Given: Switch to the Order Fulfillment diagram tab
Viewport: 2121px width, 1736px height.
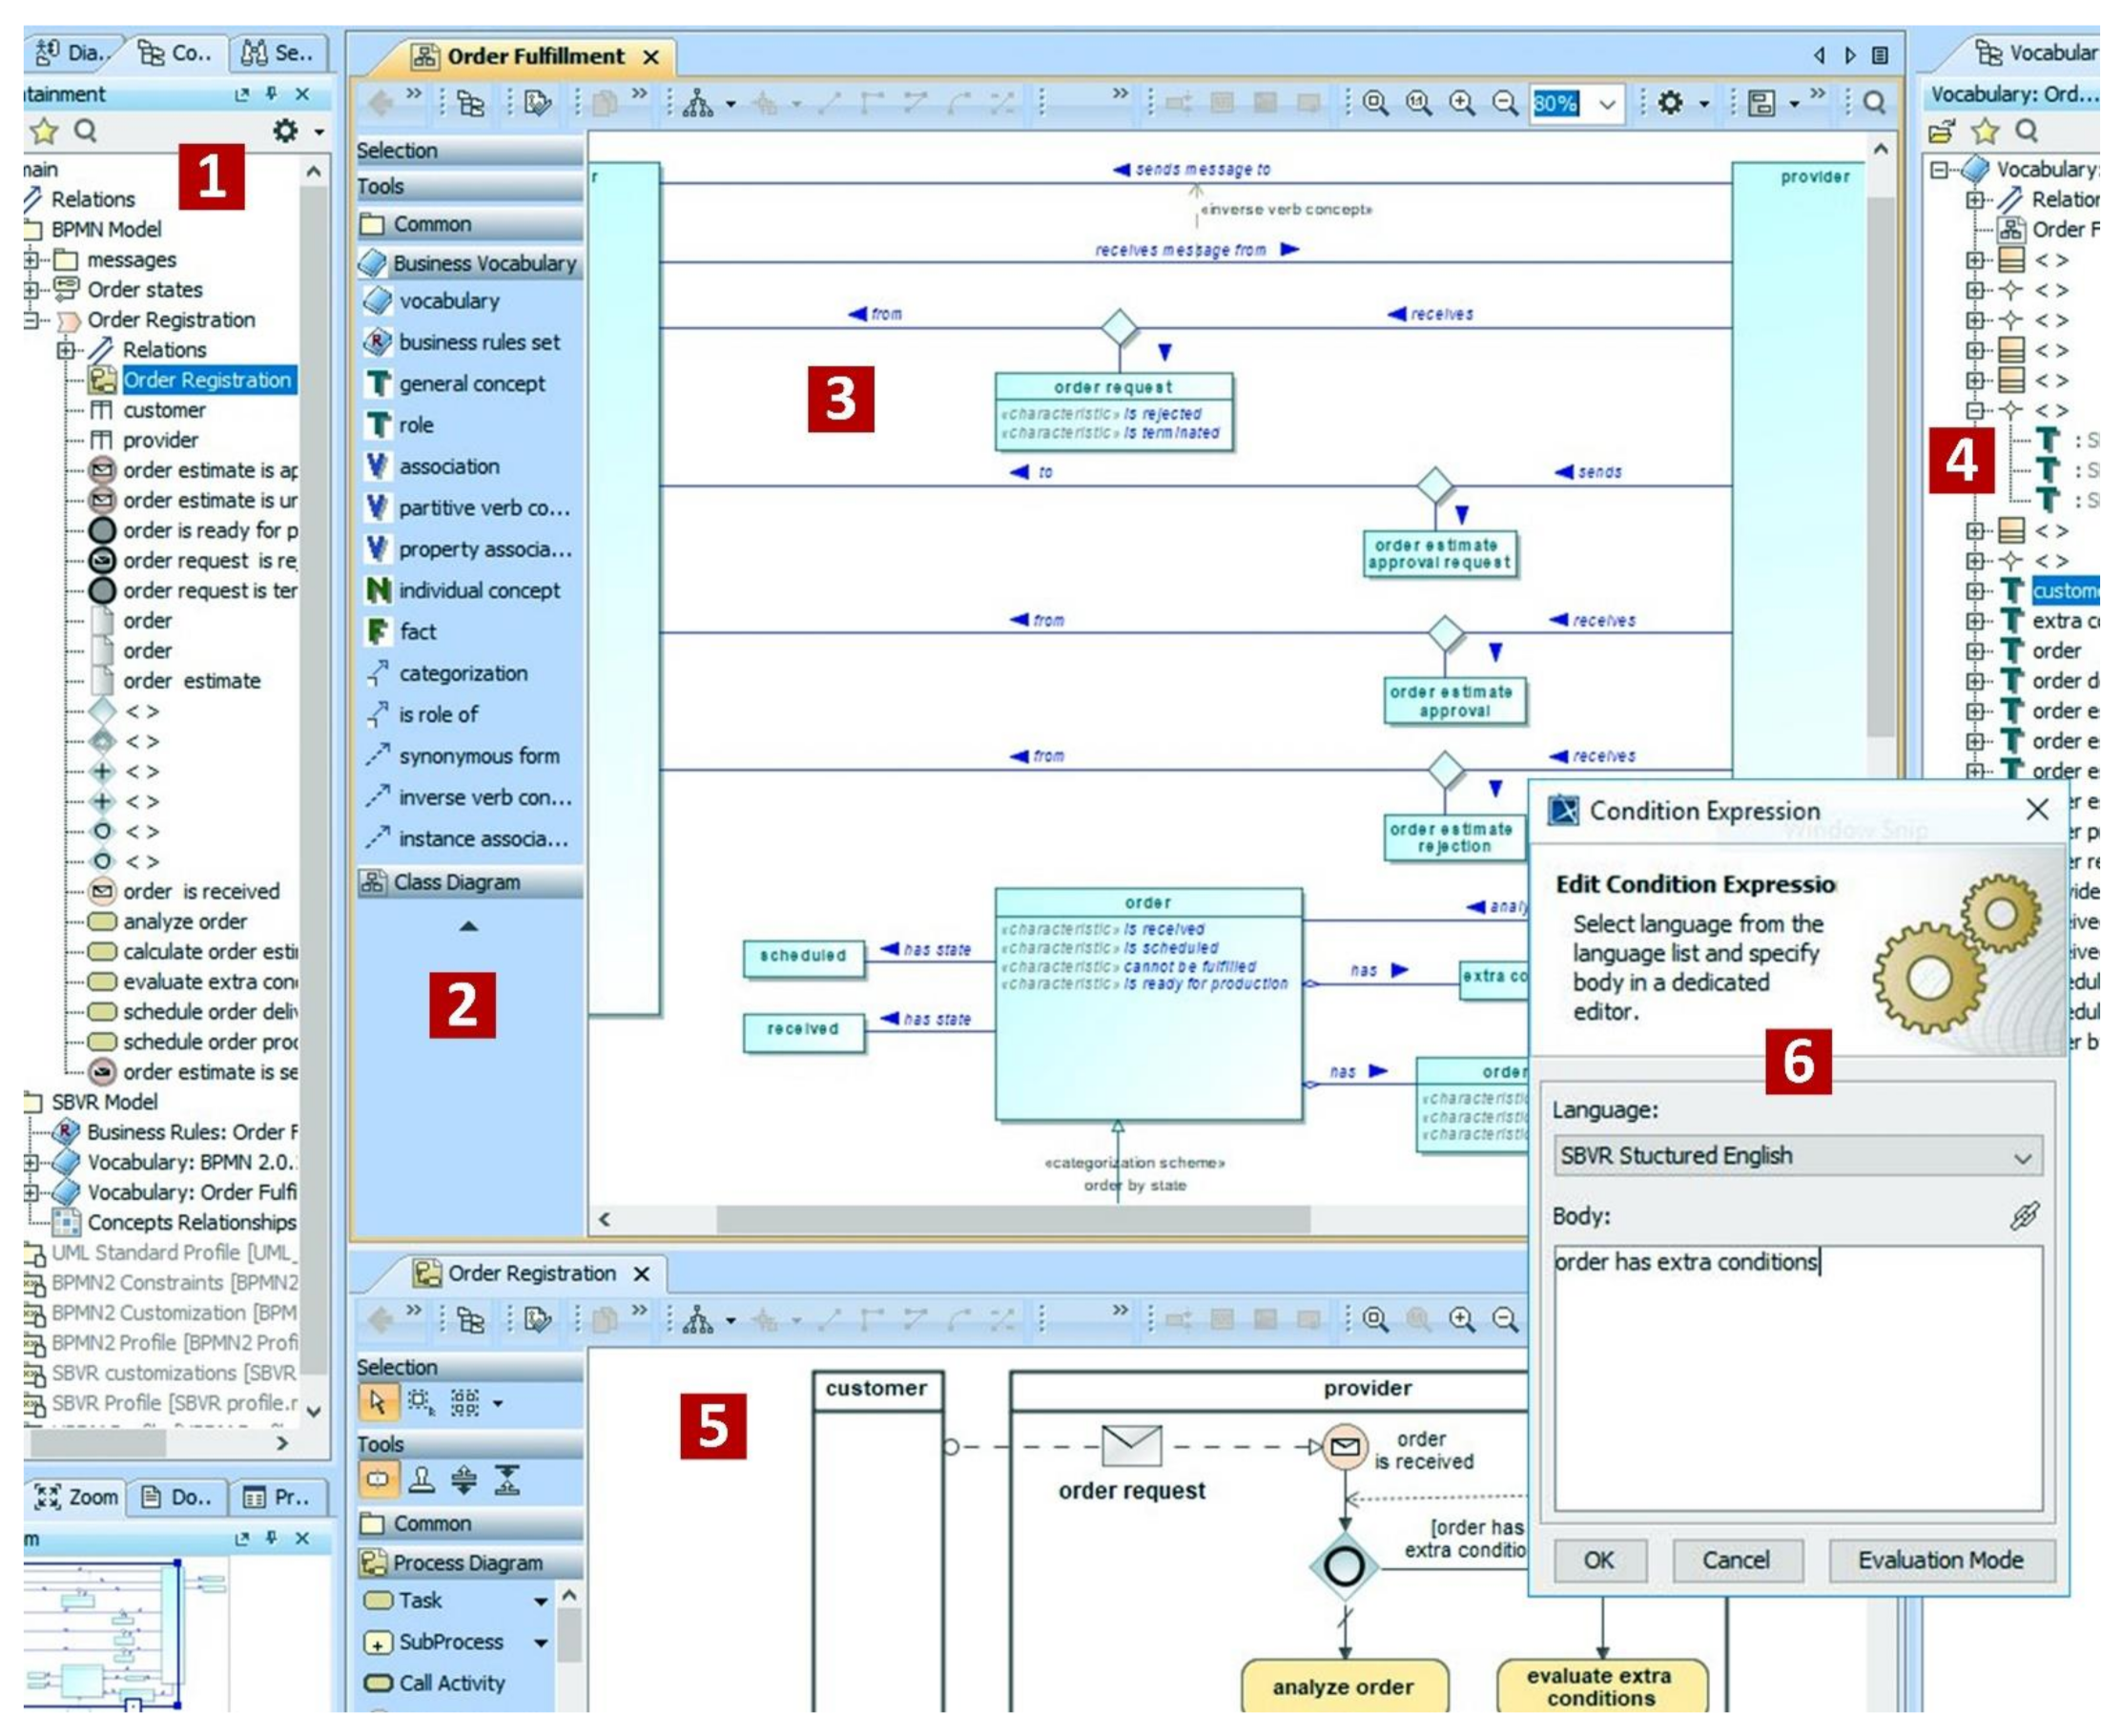Looking at the screenshot, I should click(x=534, y=57).
